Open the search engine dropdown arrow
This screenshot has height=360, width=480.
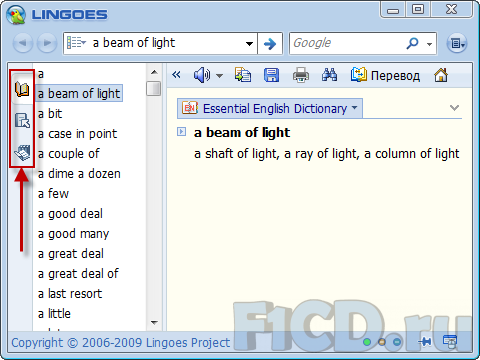(x=429, y=44)
